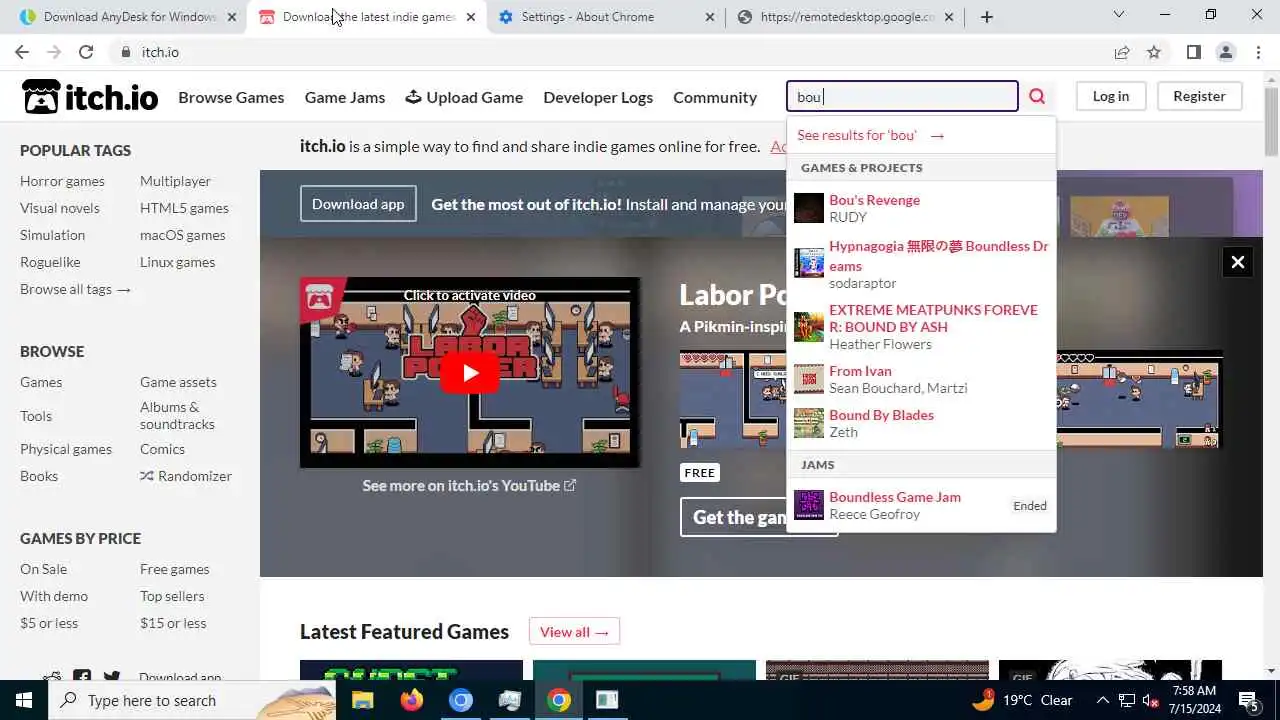Open the HTML5 games tag
Screen dimensions: 1280x720
[184, 208]
